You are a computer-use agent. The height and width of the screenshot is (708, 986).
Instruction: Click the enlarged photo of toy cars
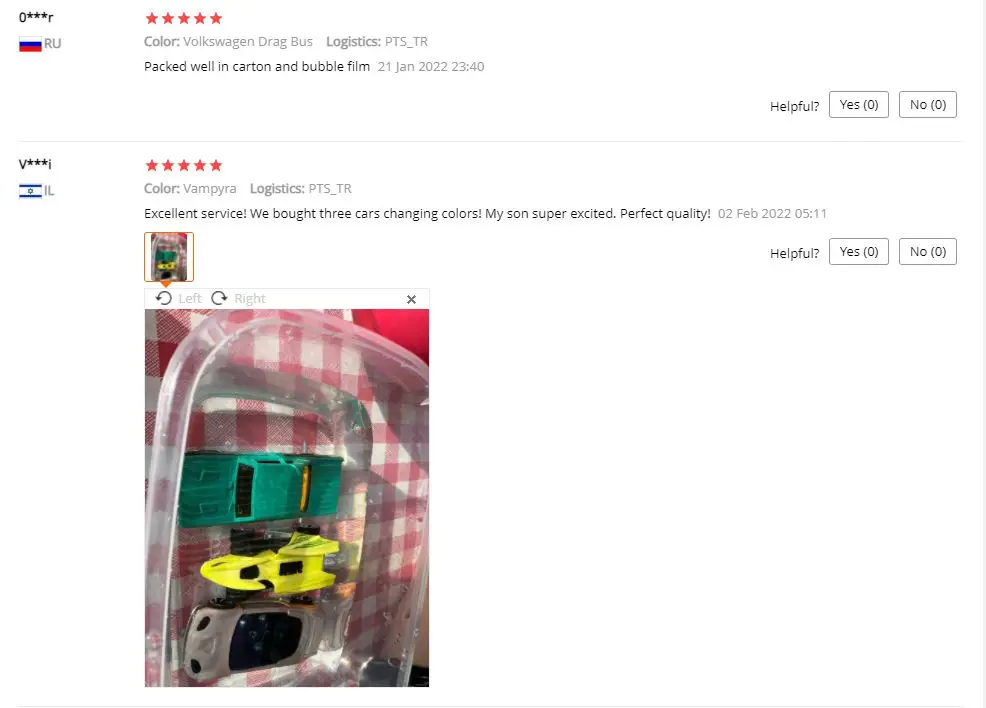click(287, 497)
